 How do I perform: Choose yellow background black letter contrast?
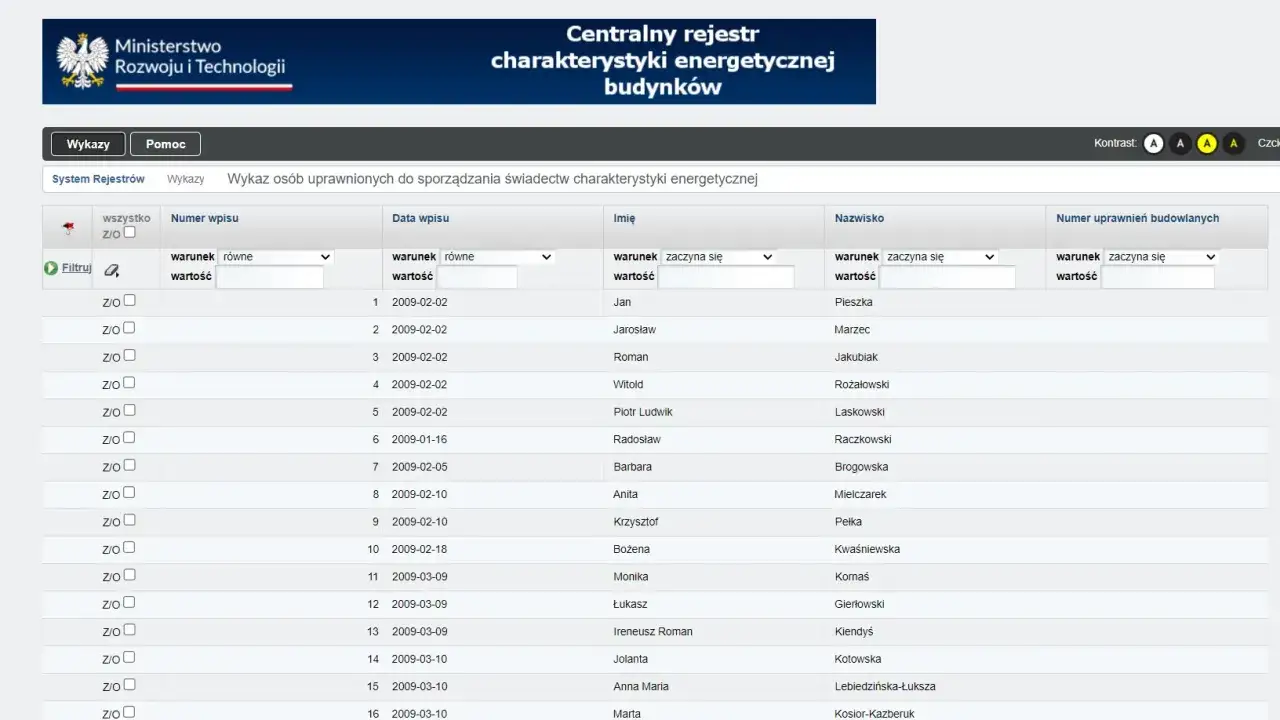click(1207, 144)
